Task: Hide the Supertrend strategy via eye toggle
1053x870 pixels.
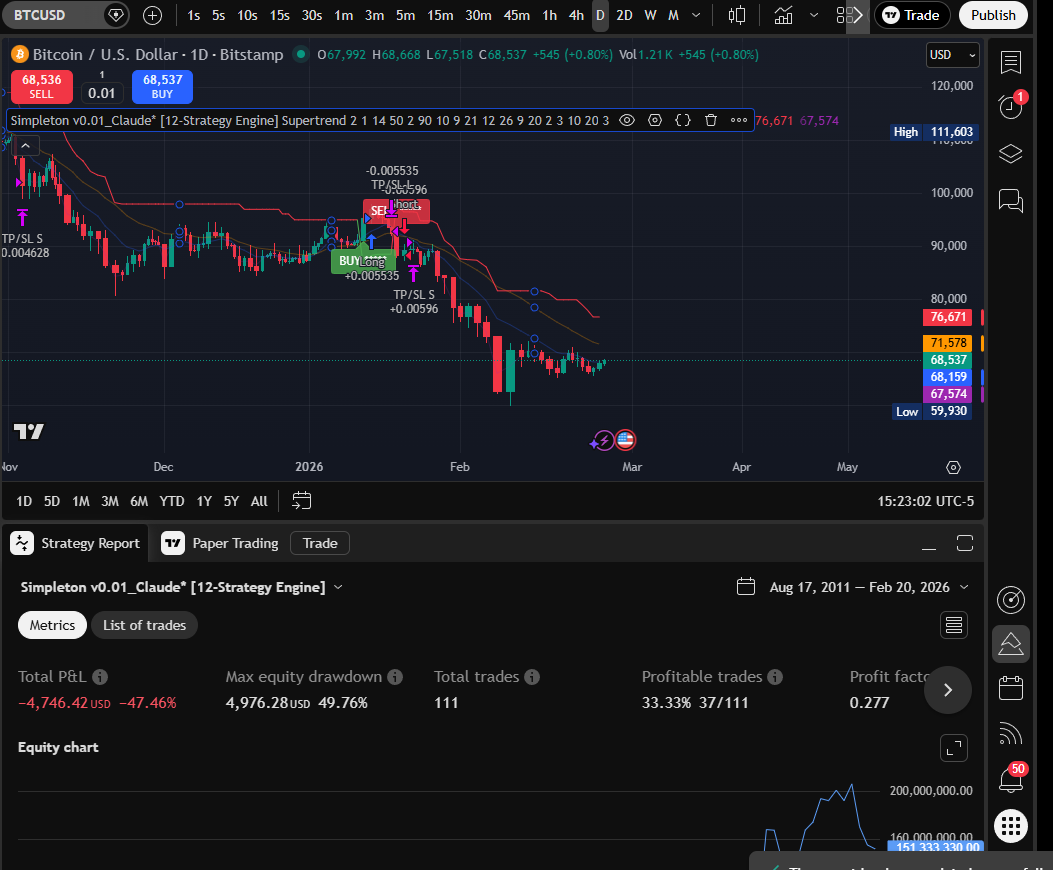Action: 627,120
